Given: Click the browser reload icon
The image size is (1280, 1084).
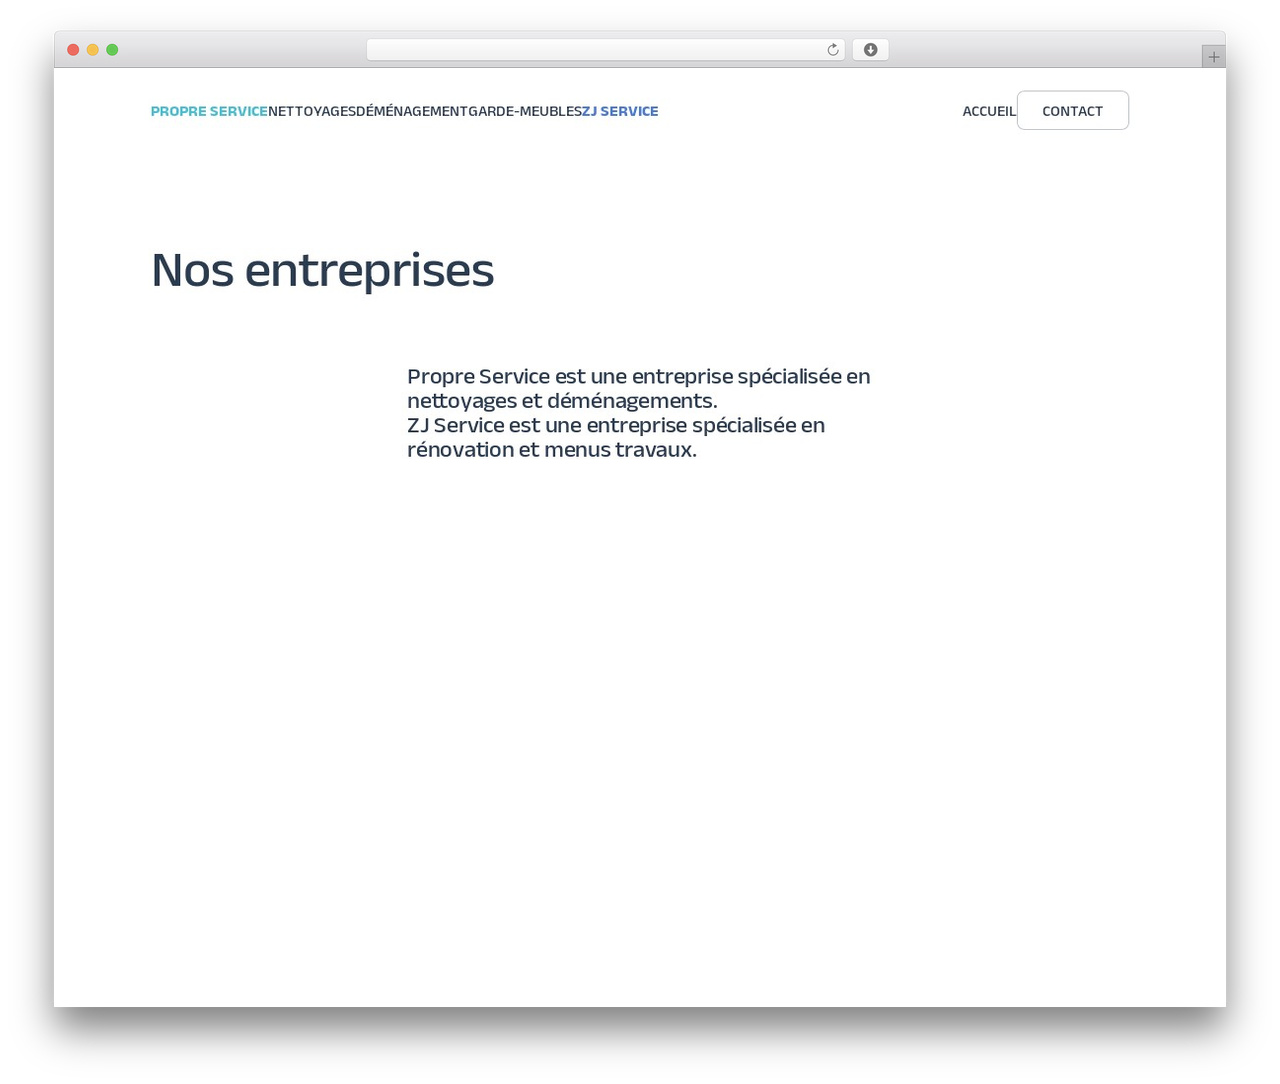Looking at the screenshot, I should tap(832, 50).
